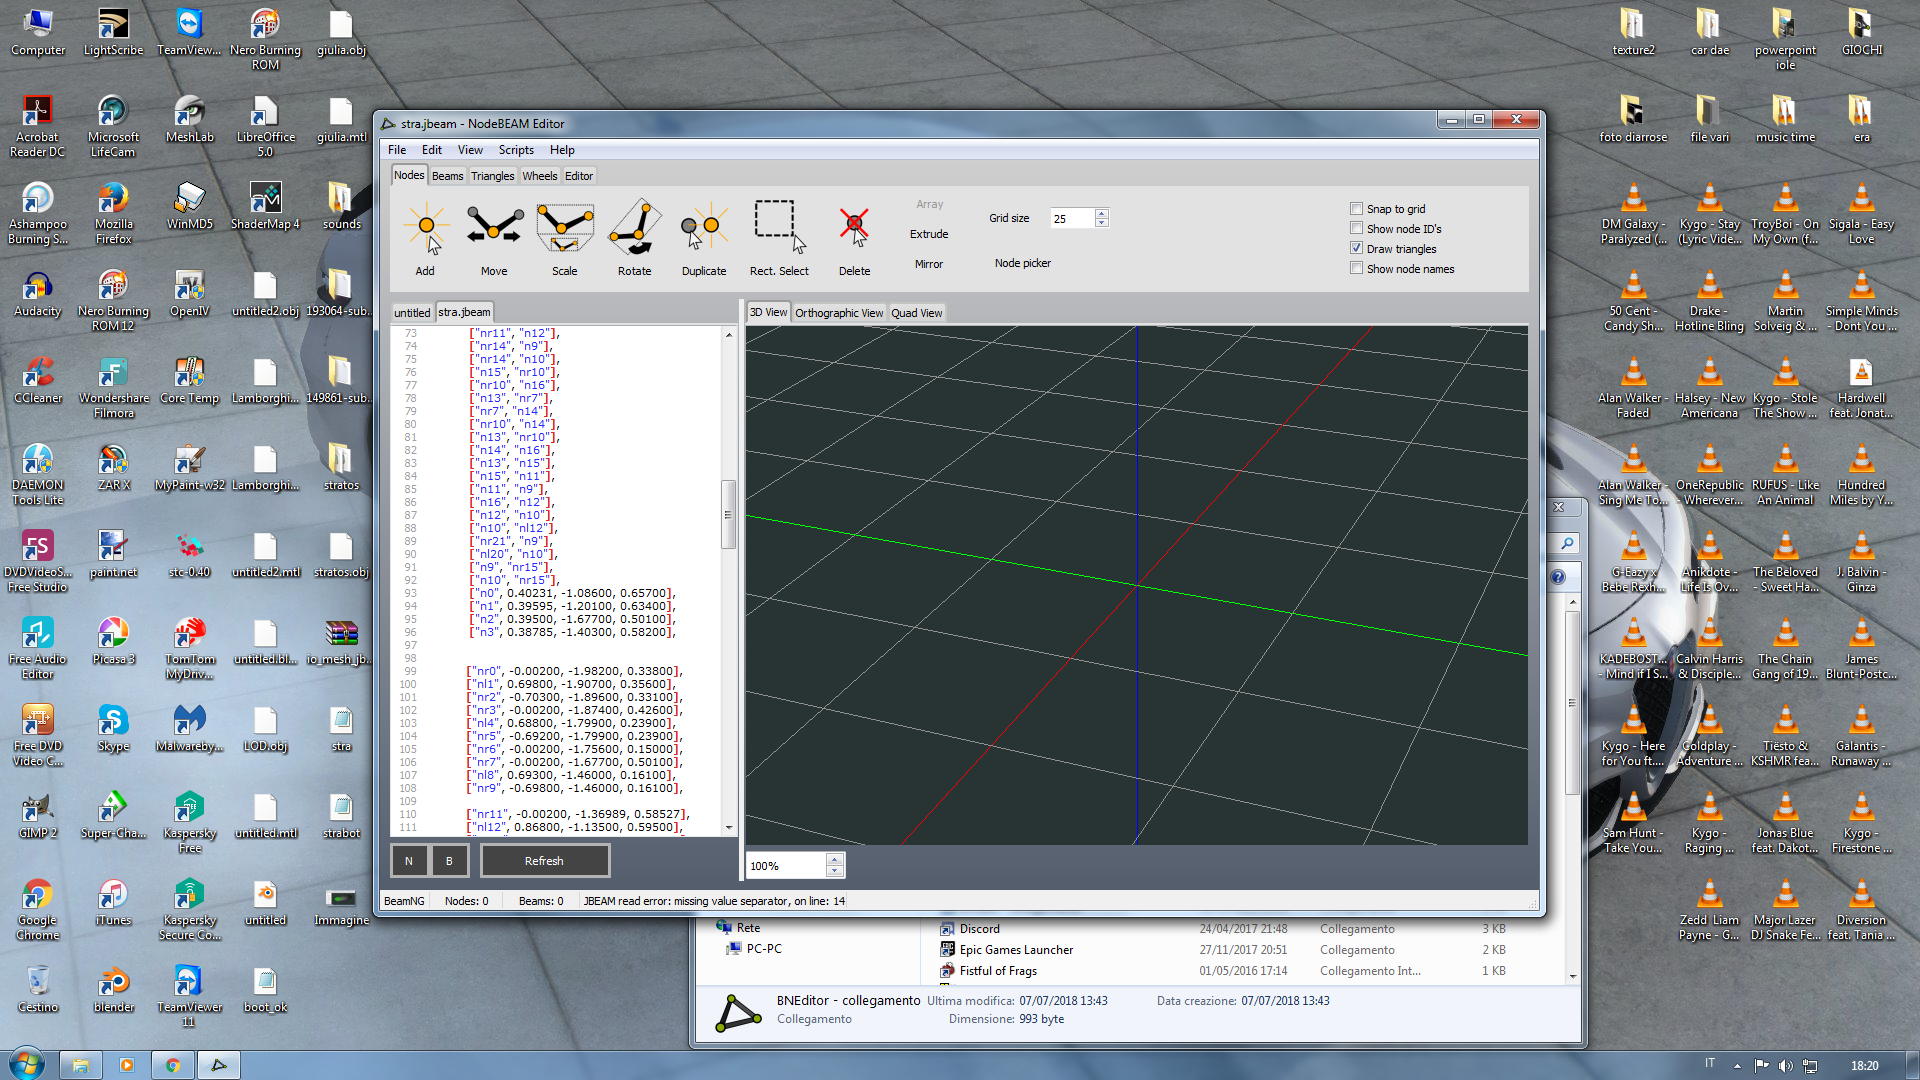1920x1080 pixels.
Task: Switch to Orthographic View tab
Action: [x=838, y=313]
